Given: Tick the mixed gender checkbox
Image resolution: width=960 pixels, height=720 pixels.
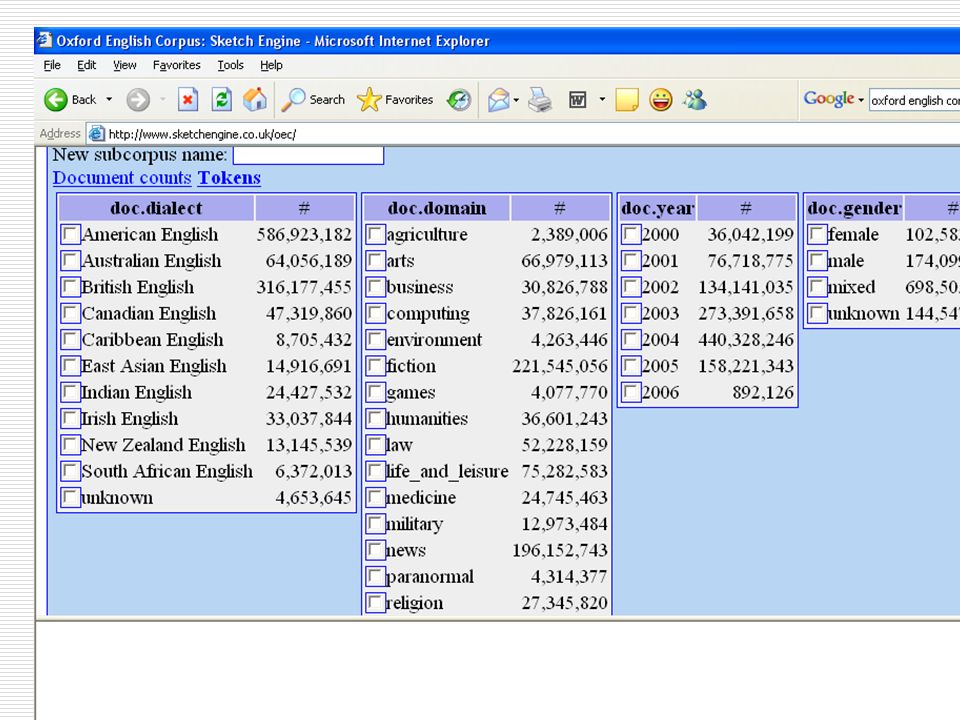Looking at the screenshot, I should click(x=817, y=287).
